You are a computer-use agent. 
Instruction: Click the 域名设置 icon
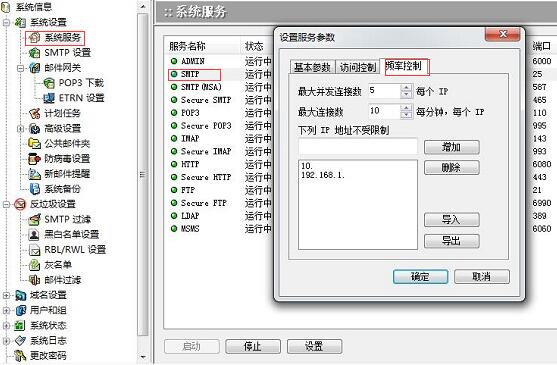click(x=21, y=295)
